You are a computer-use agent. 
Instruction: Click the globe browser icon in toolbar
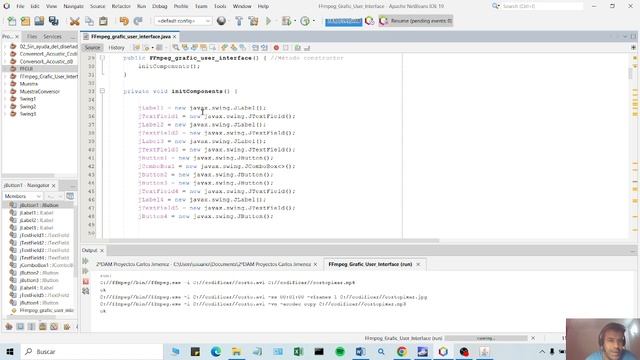(221, 21)
